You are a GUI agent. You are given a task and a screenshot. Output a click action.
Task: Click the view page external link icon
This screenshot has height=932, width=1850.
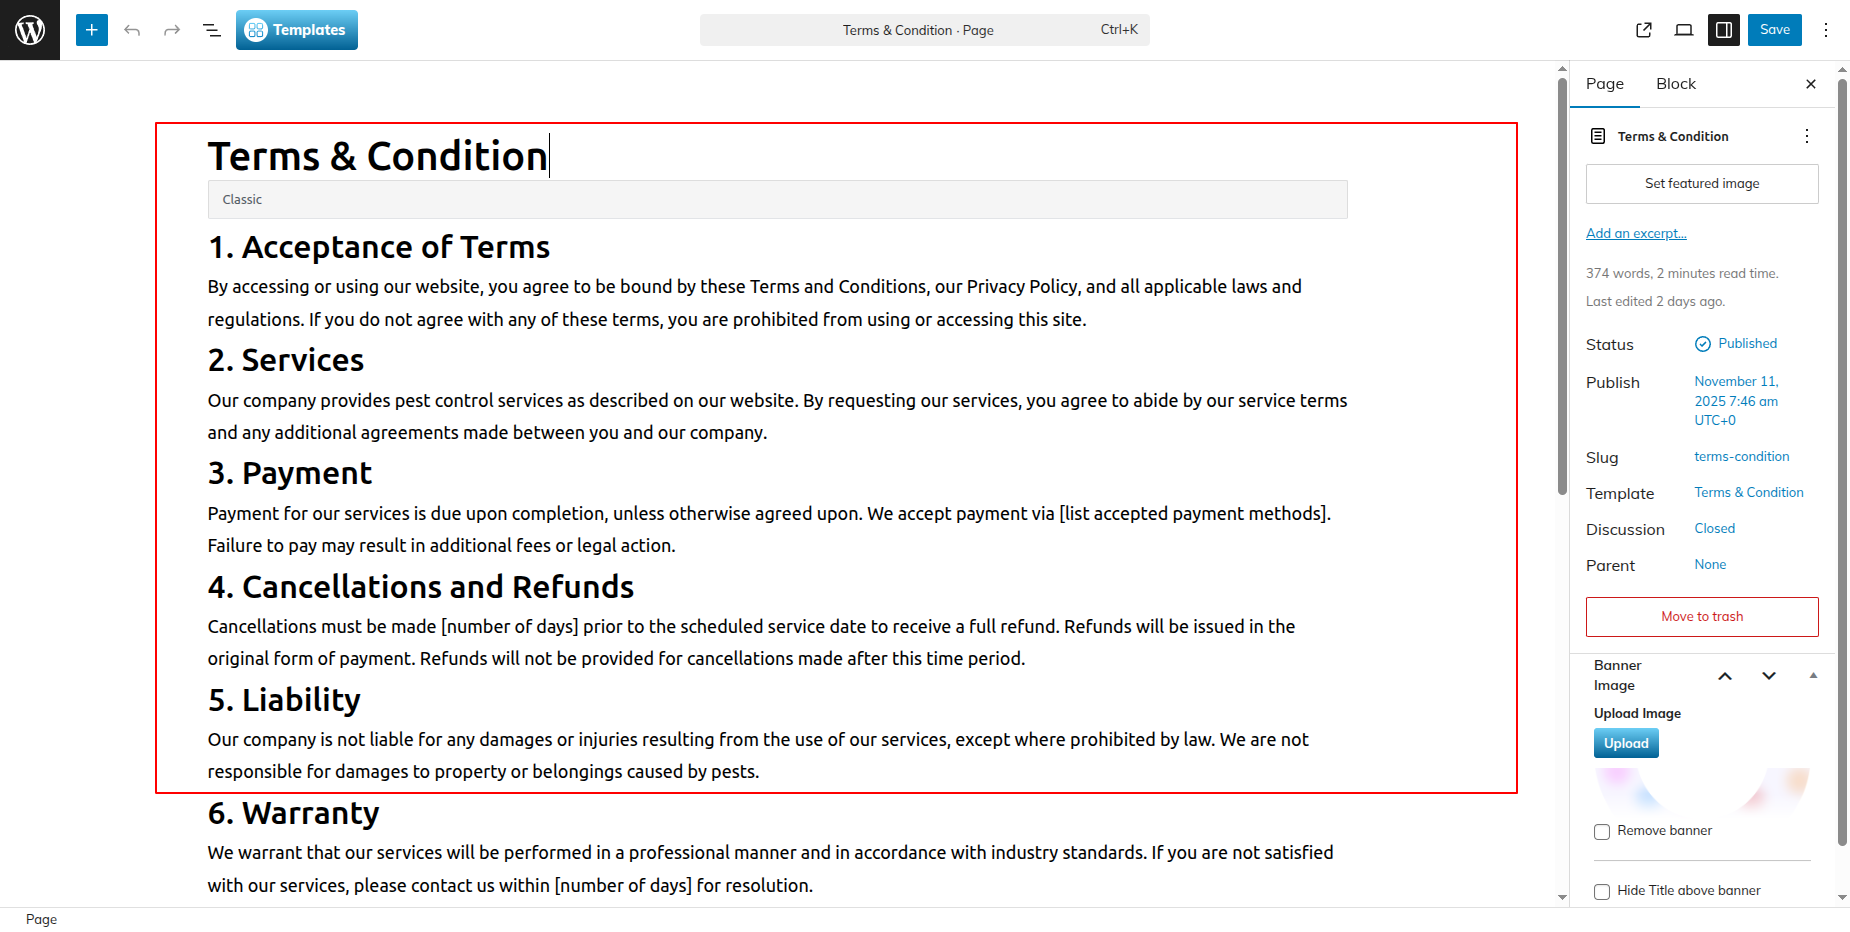tap(1644, 30)
